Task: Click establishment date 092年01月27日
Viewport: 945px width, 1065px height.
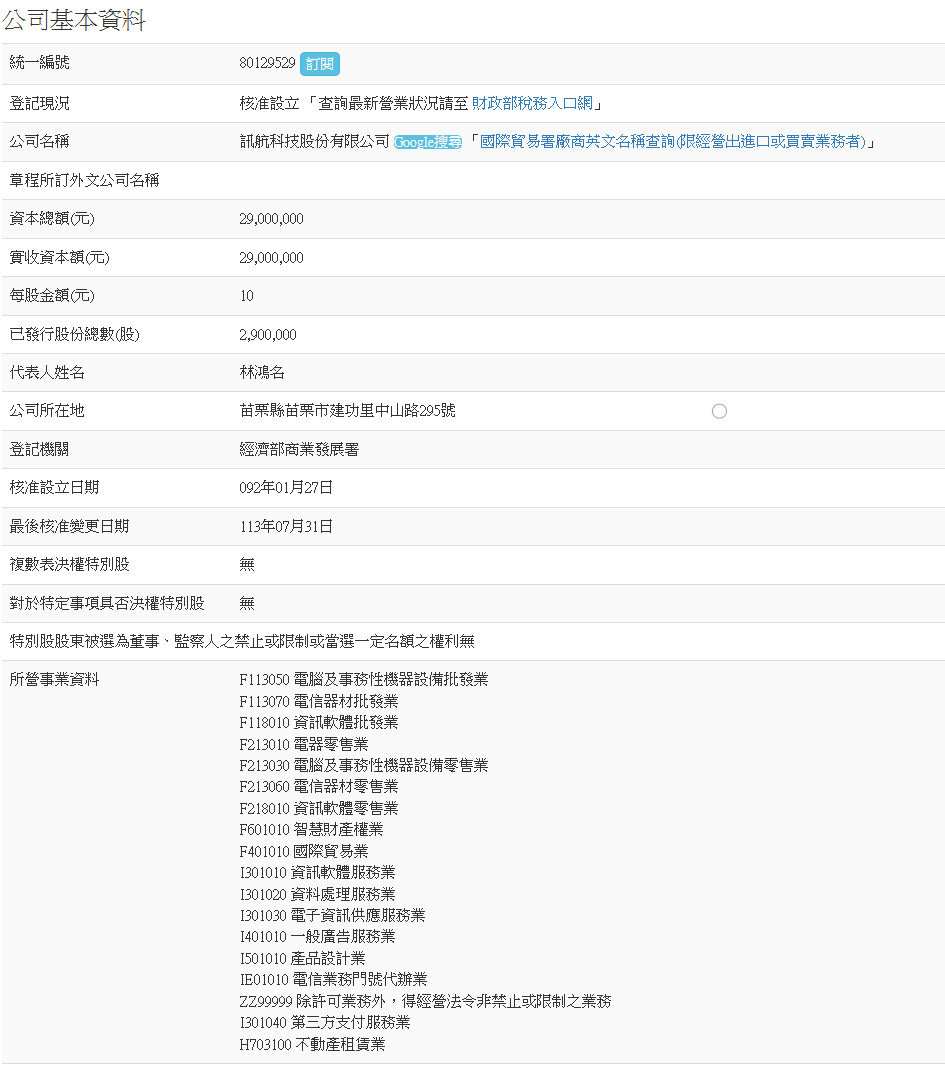Action: [286, 487]
